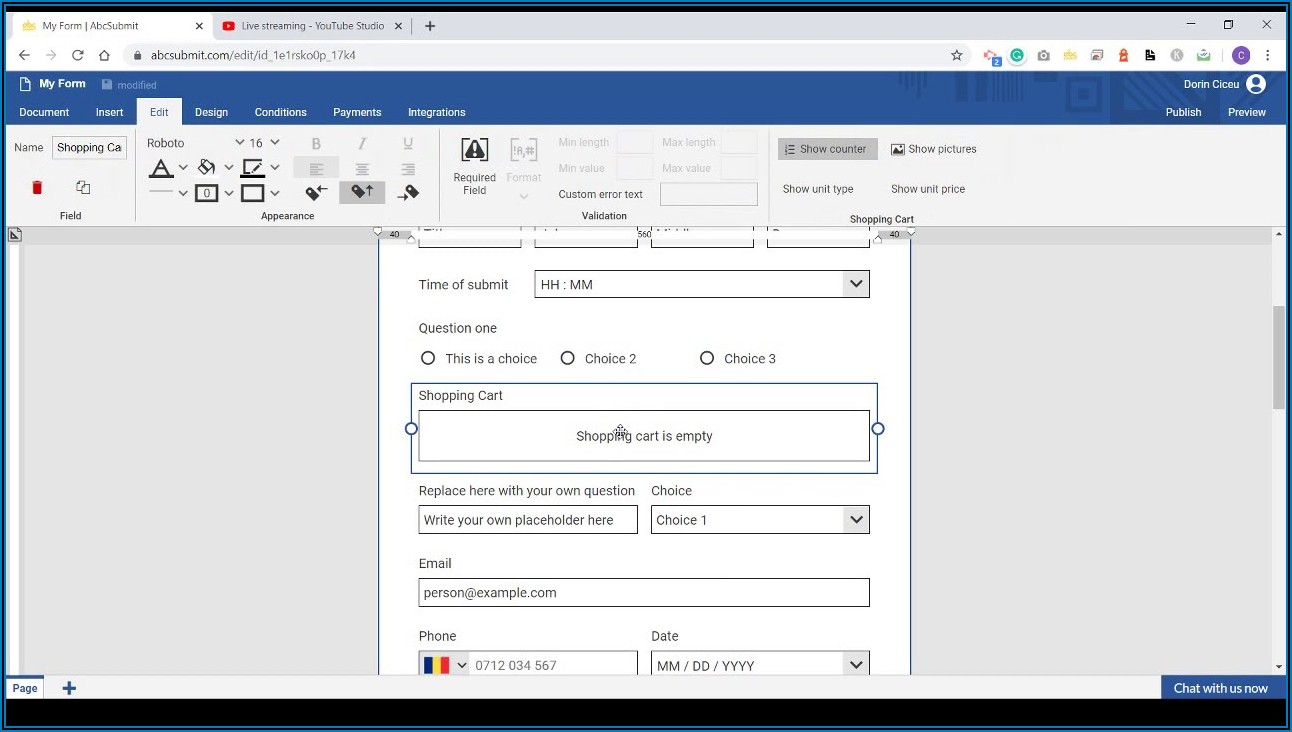The image size is (1292, 732).
Task: Set label position to top with the tag-up icon
Action: 362,192
